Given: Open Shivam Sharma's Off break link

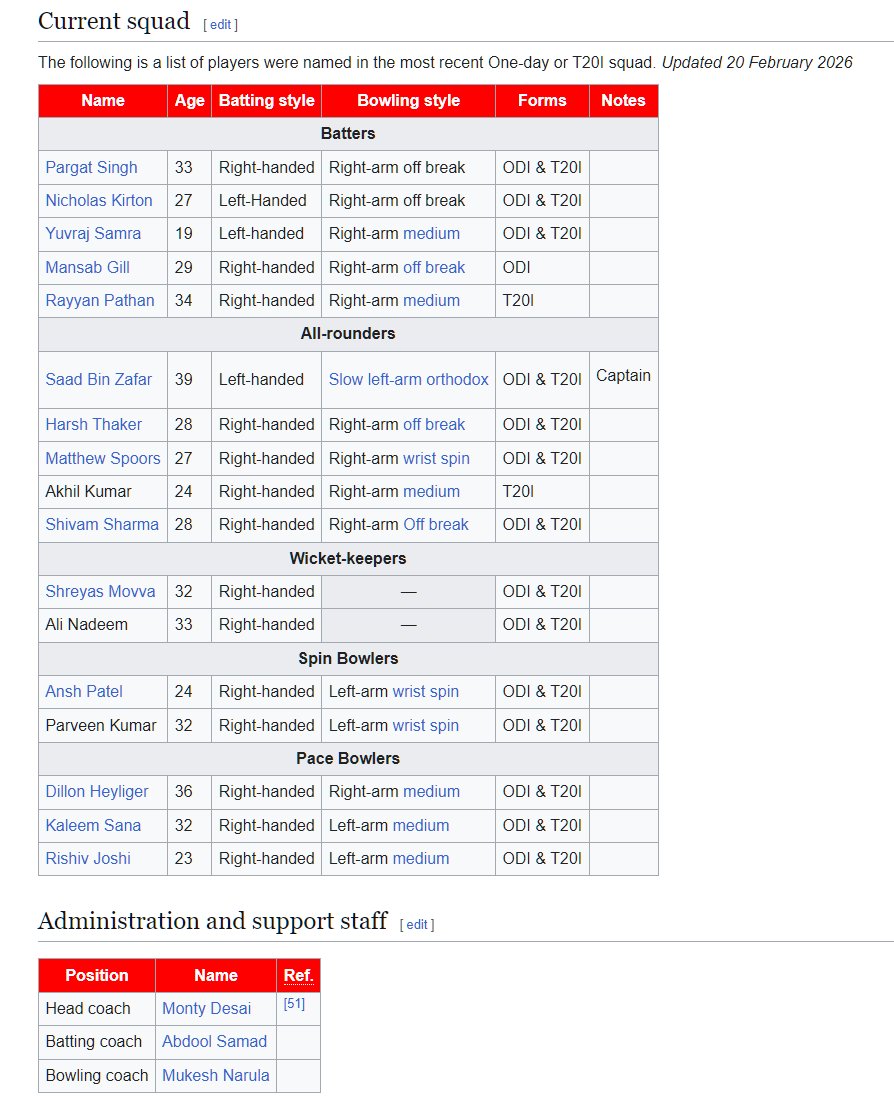Looking at the screenshot, I should pyautogui.click(x=436, y=525).
